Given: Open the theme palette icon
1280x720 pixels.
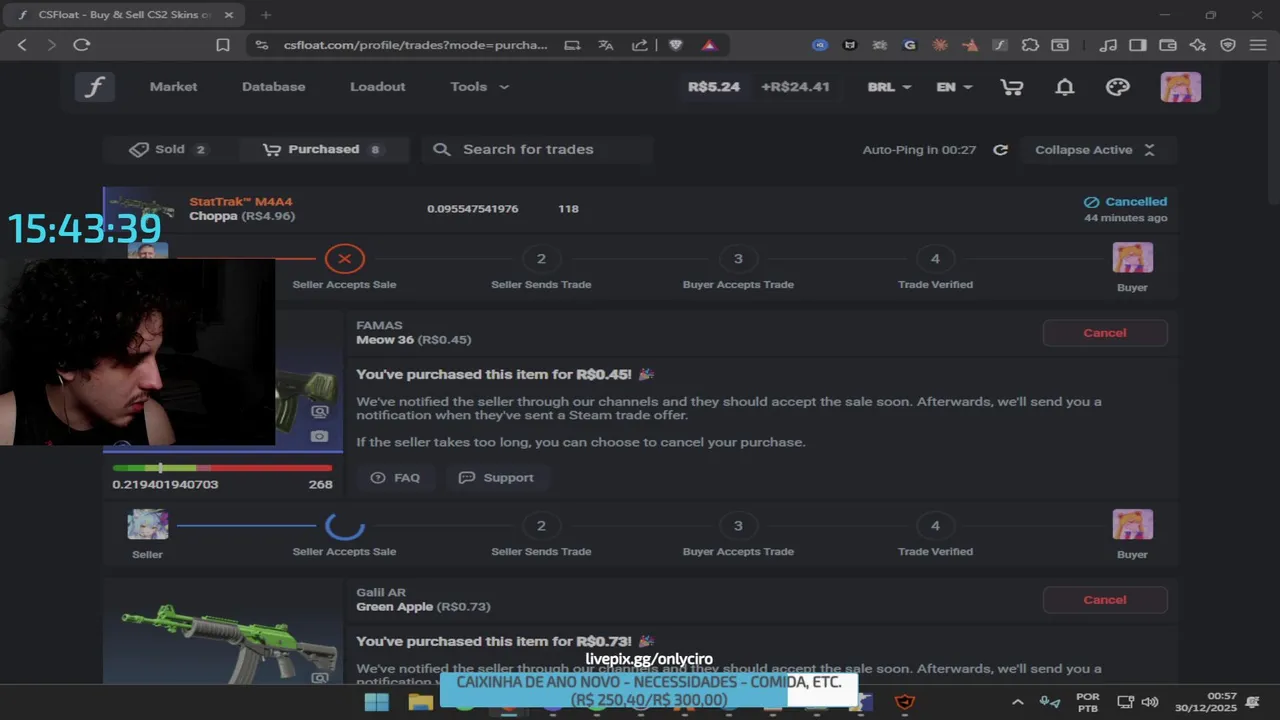Looking at the screenshot, I should [x=1118, y=87].
